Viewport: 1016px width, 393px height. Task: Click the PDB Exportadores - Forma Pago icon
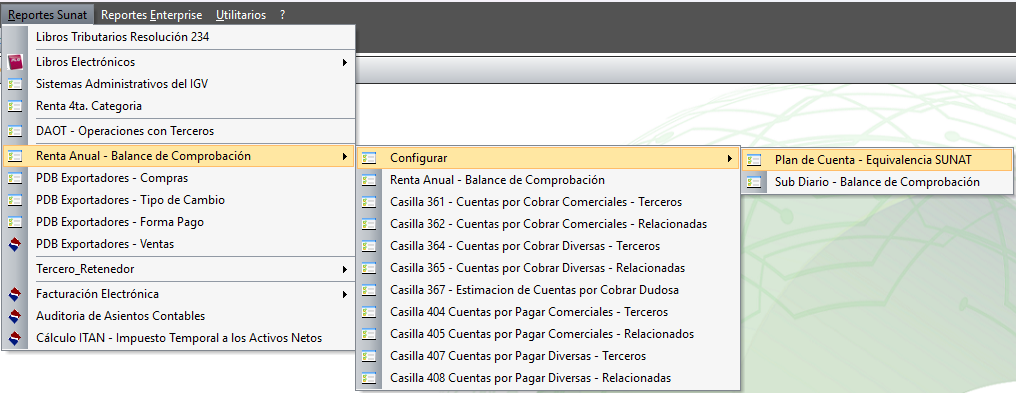(15, 222)
